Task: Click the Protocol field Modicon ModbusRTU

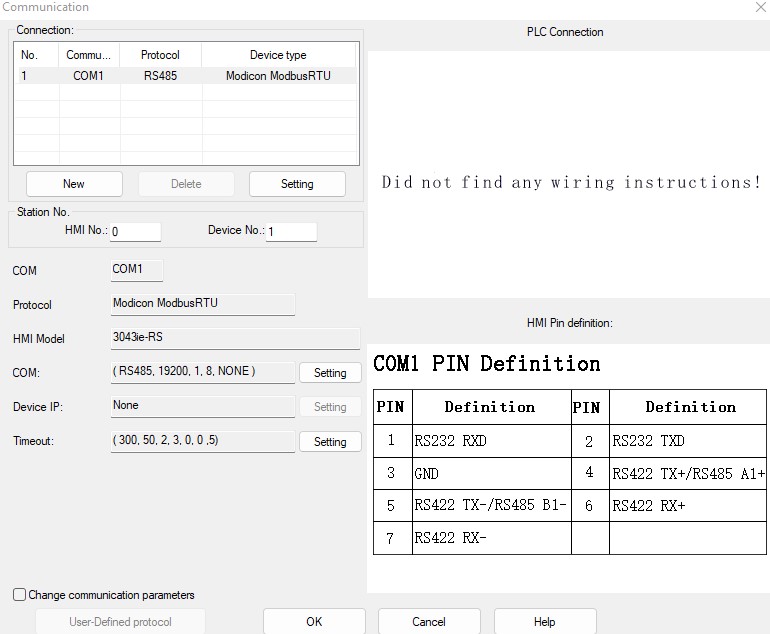Action: point(203,305)
